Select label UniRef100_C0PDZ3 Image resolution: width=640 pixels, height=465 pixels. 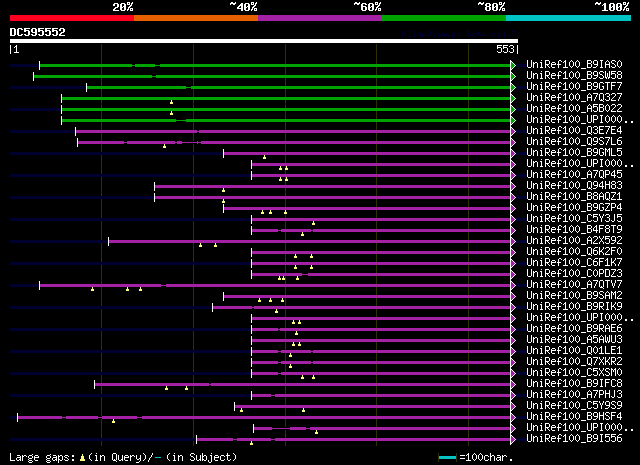pos(574,274)
